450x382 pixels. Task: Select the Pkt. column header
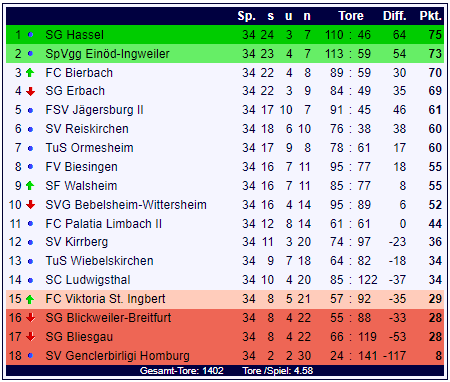pyautogui.click(x=430, y=16)
